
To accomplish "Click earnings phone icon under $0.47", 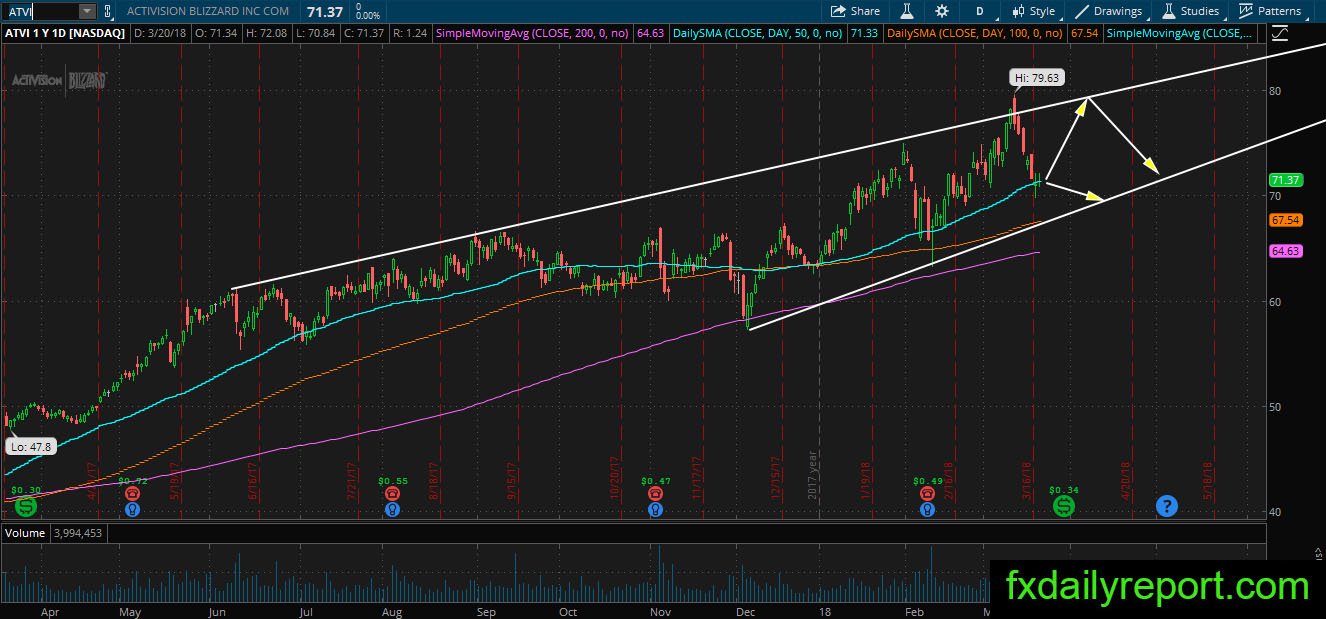I will (655, 494).
